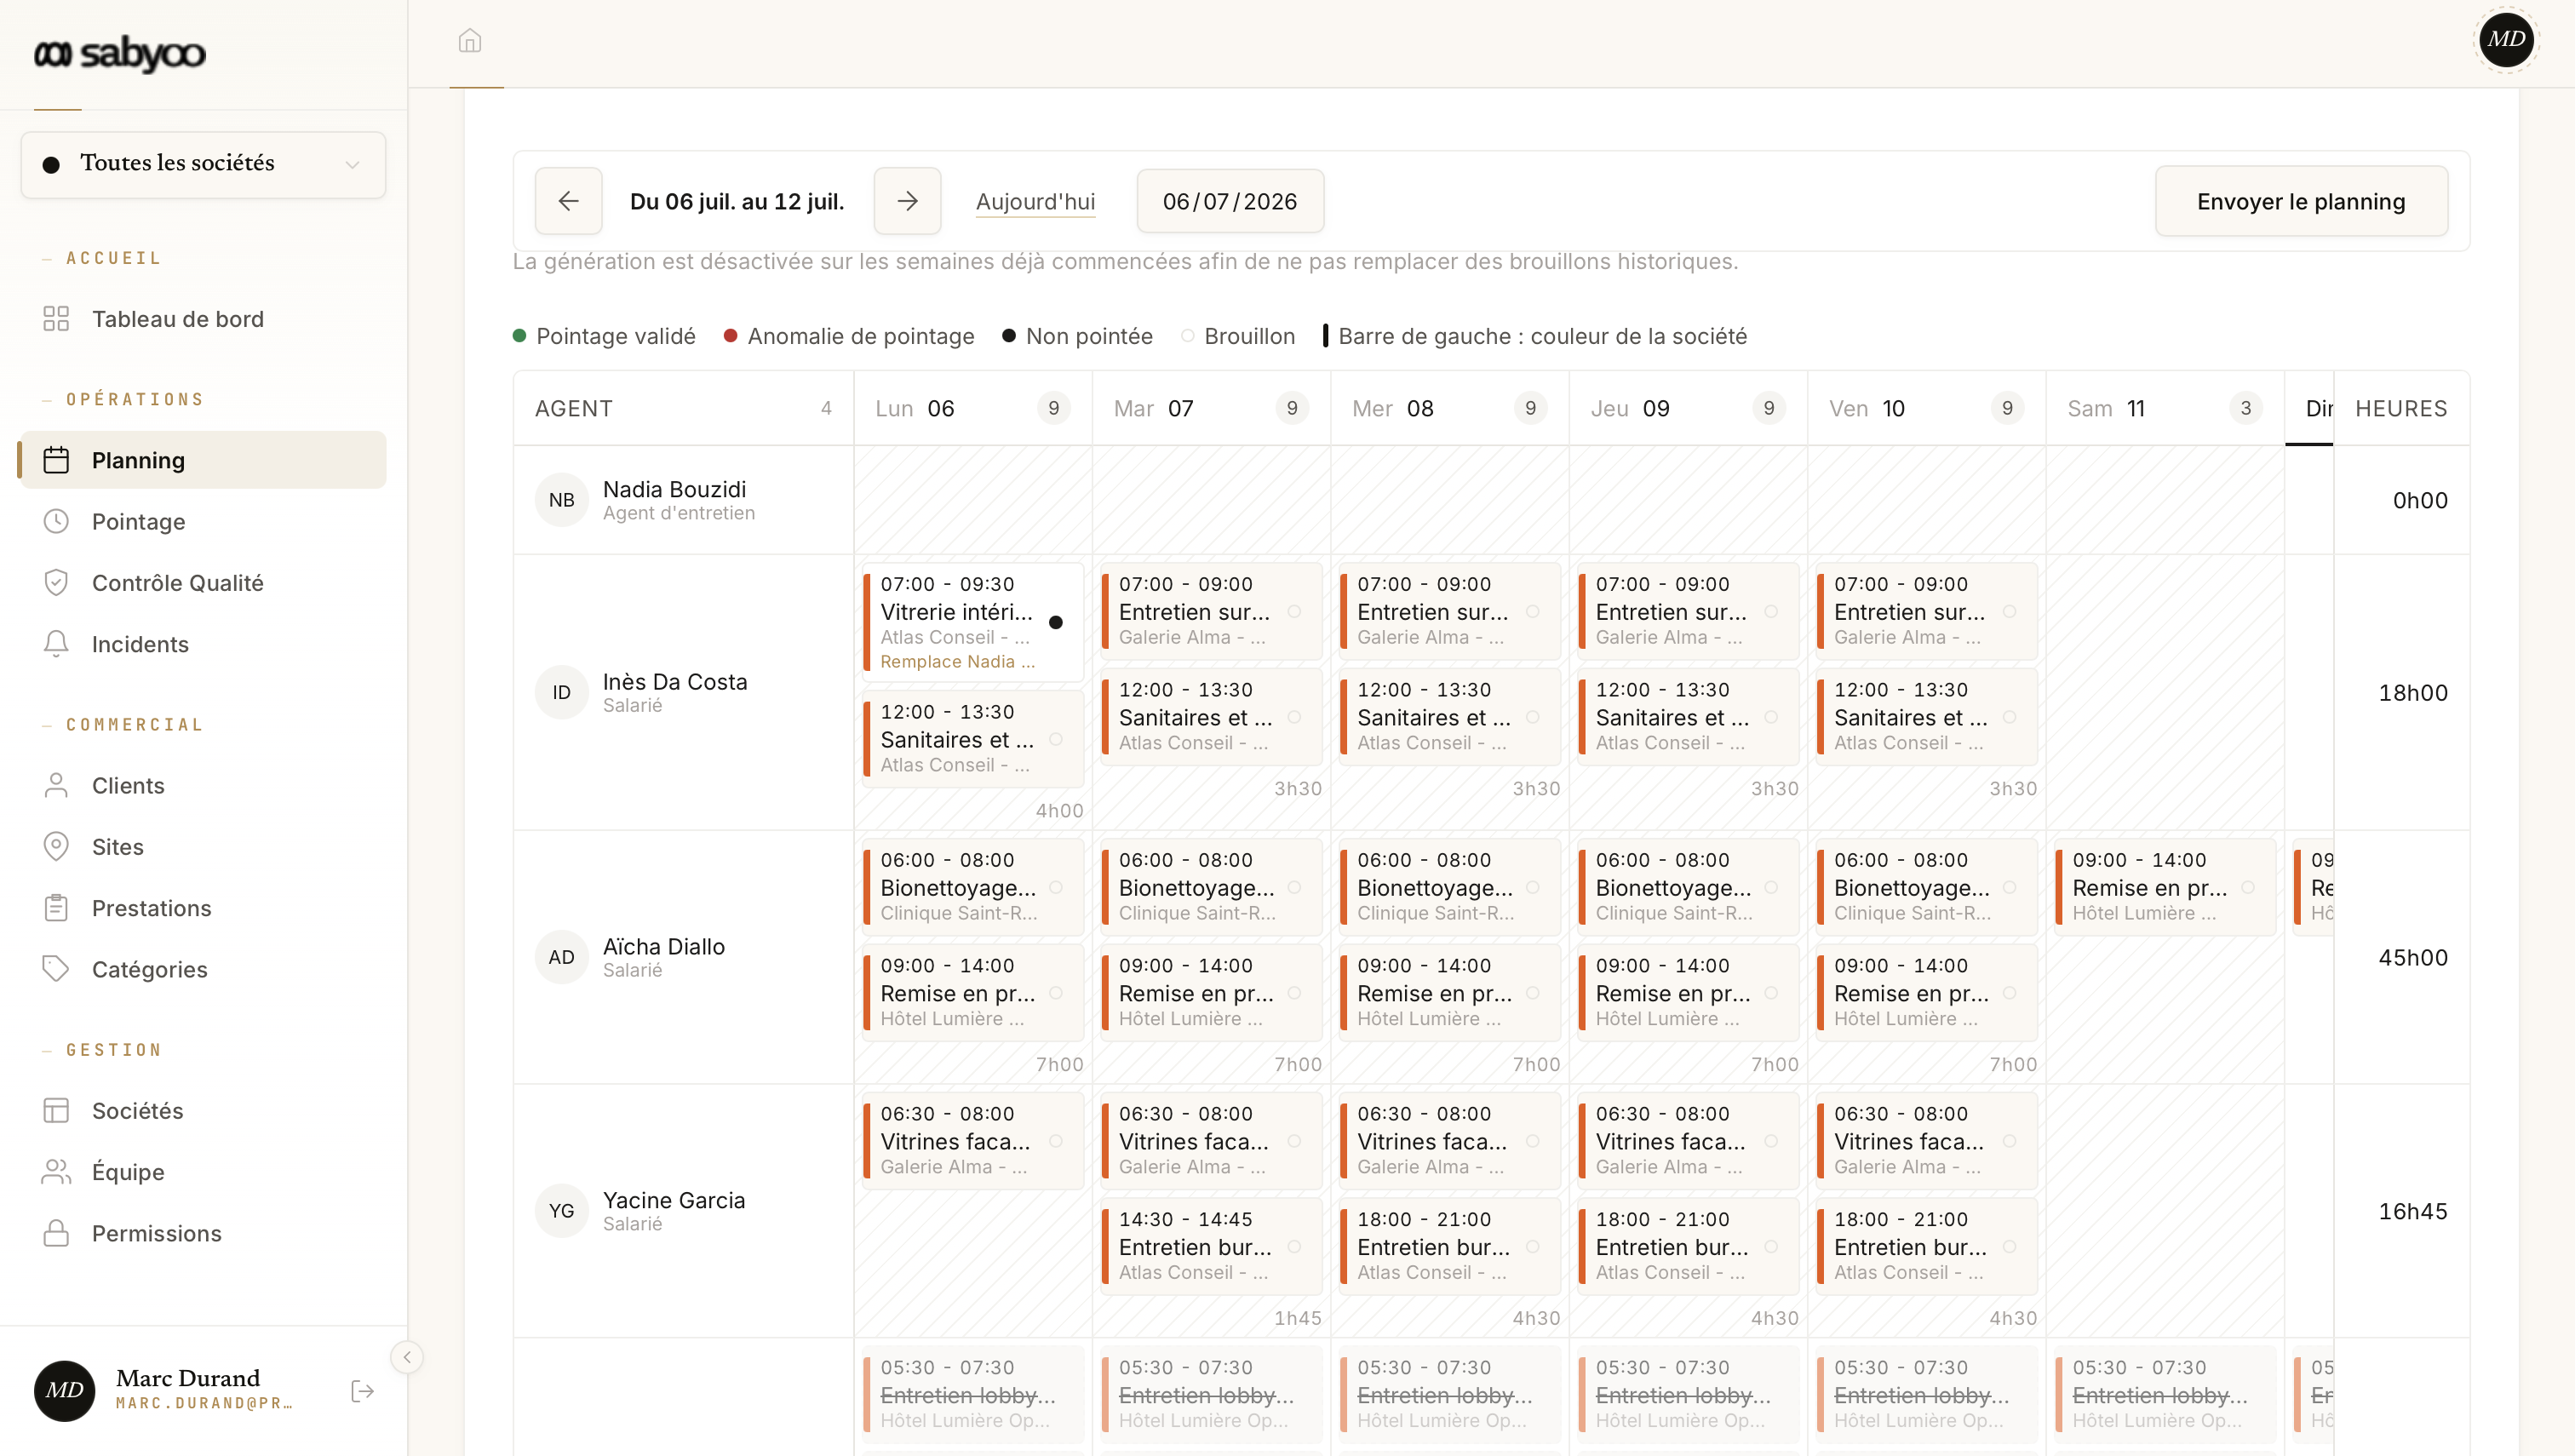Image resolution: width=2575 pixels, height=1456 pixels.
Task: Click the Sites map pin icon
Action: [x=56, y=846]
